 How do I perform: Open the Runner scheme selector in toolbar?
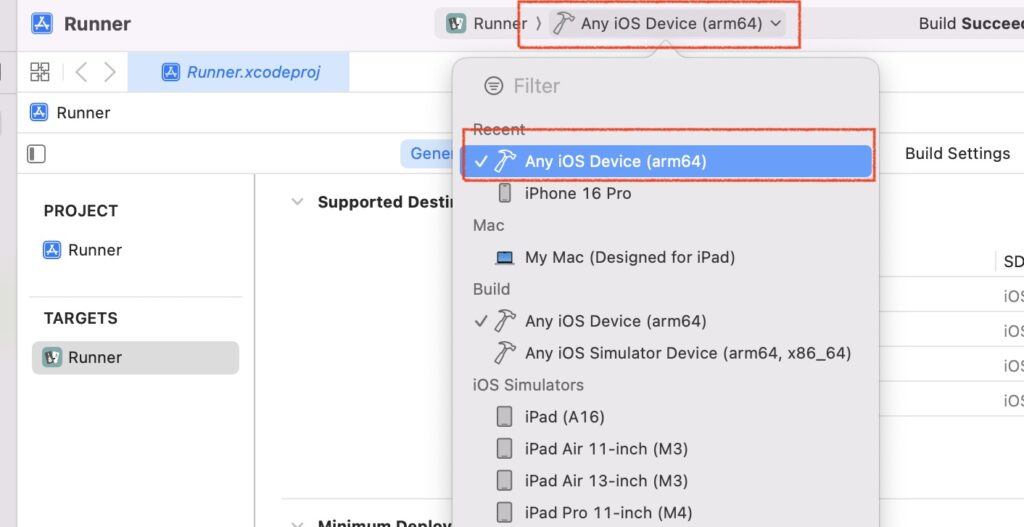tap(486, 24)
